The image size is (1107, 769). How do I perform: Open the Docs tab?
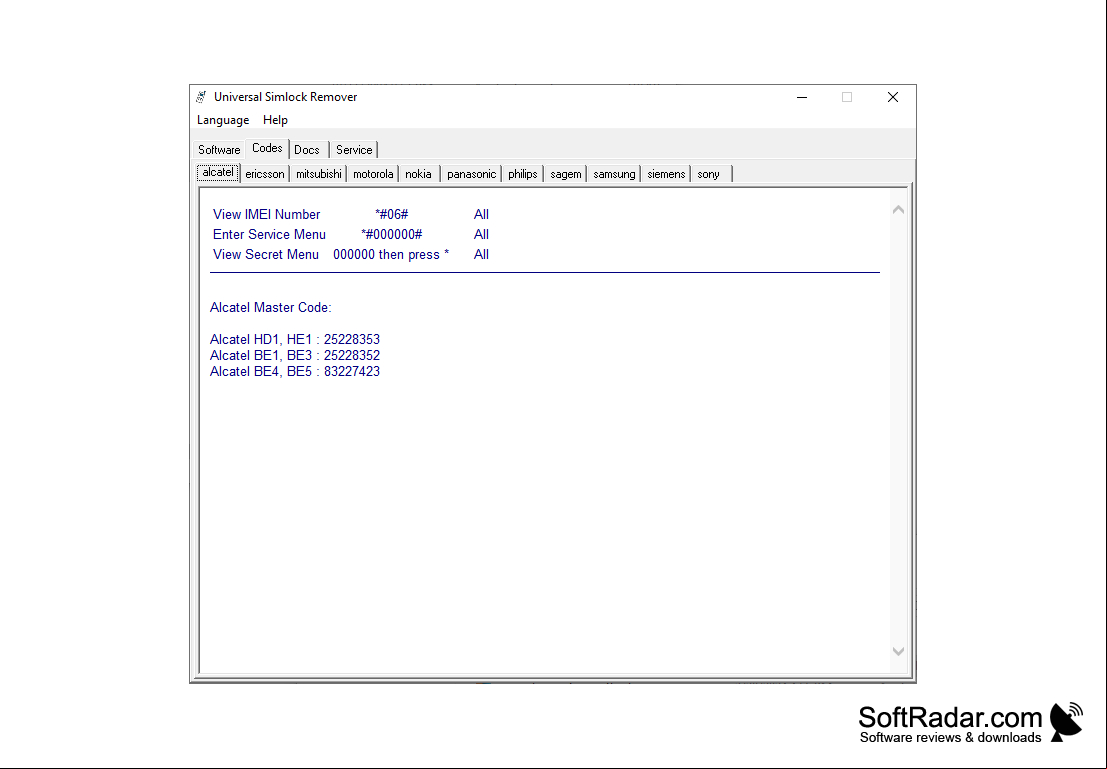click(x=307, y=150)
